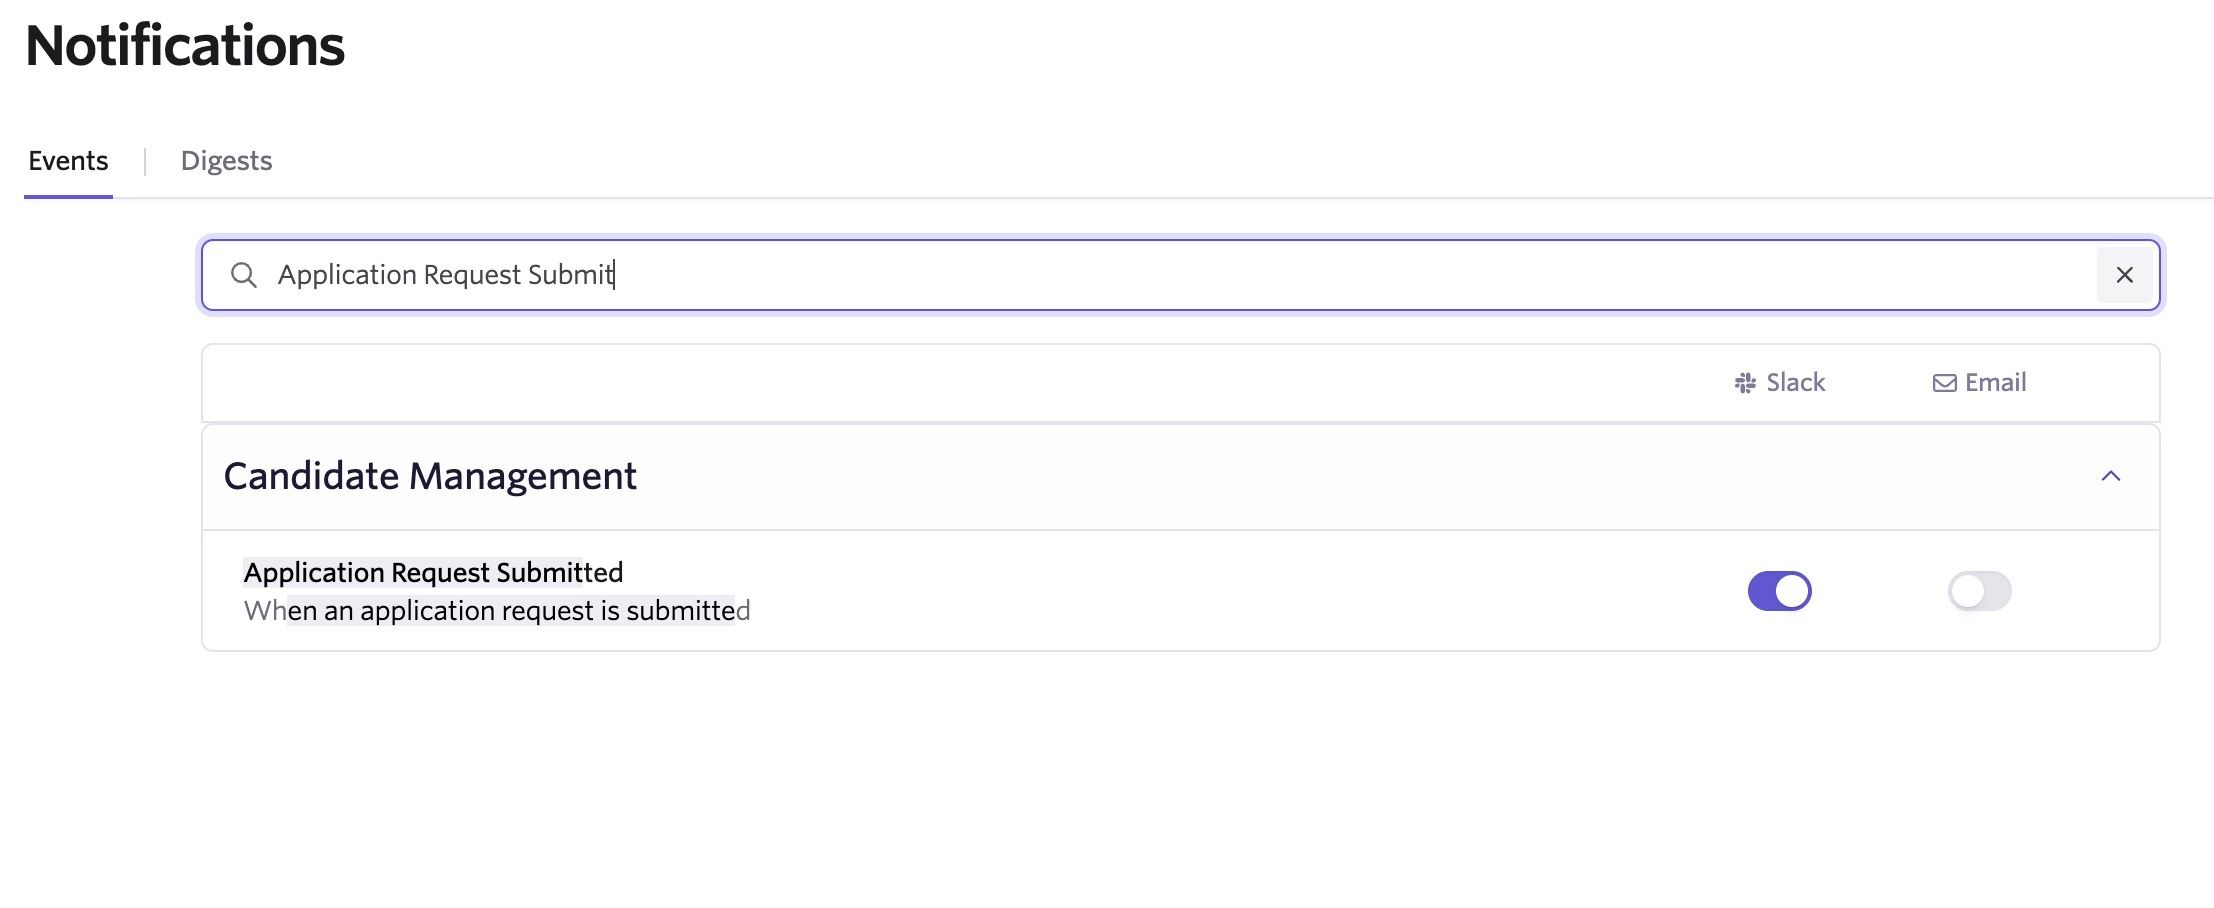Click the separator between Events and Digests

click(x=145, y=161)
